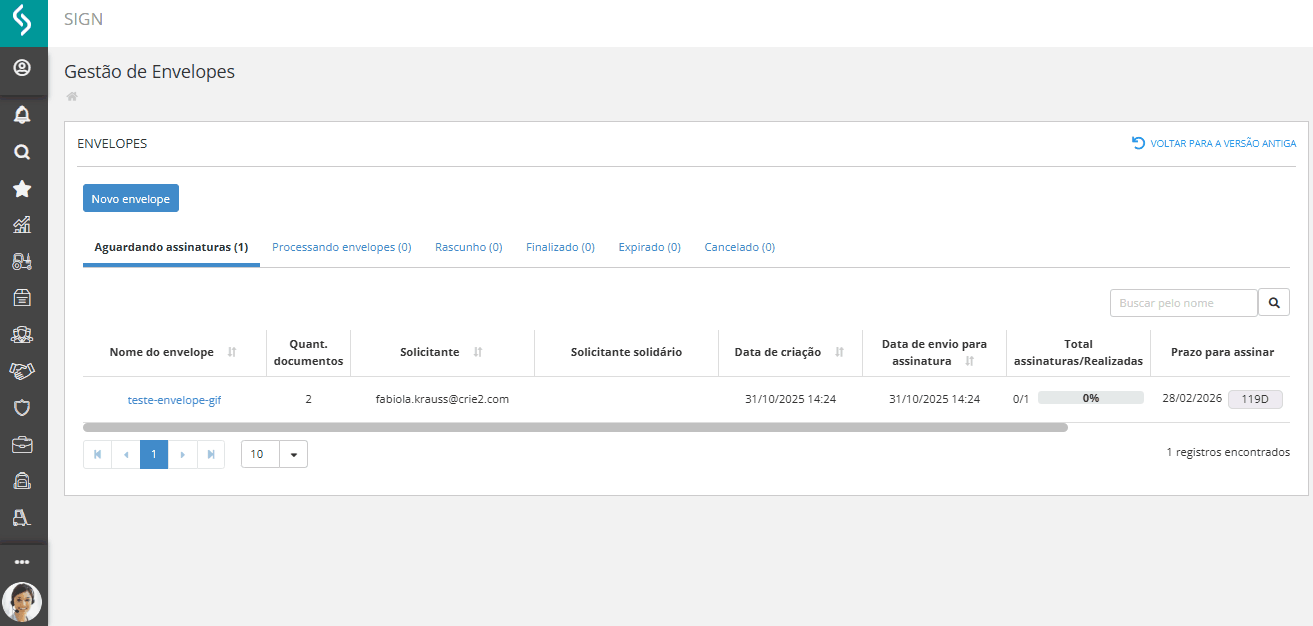
Task: Open the briefcase icon in sidebar
Action: click(22, 444)
